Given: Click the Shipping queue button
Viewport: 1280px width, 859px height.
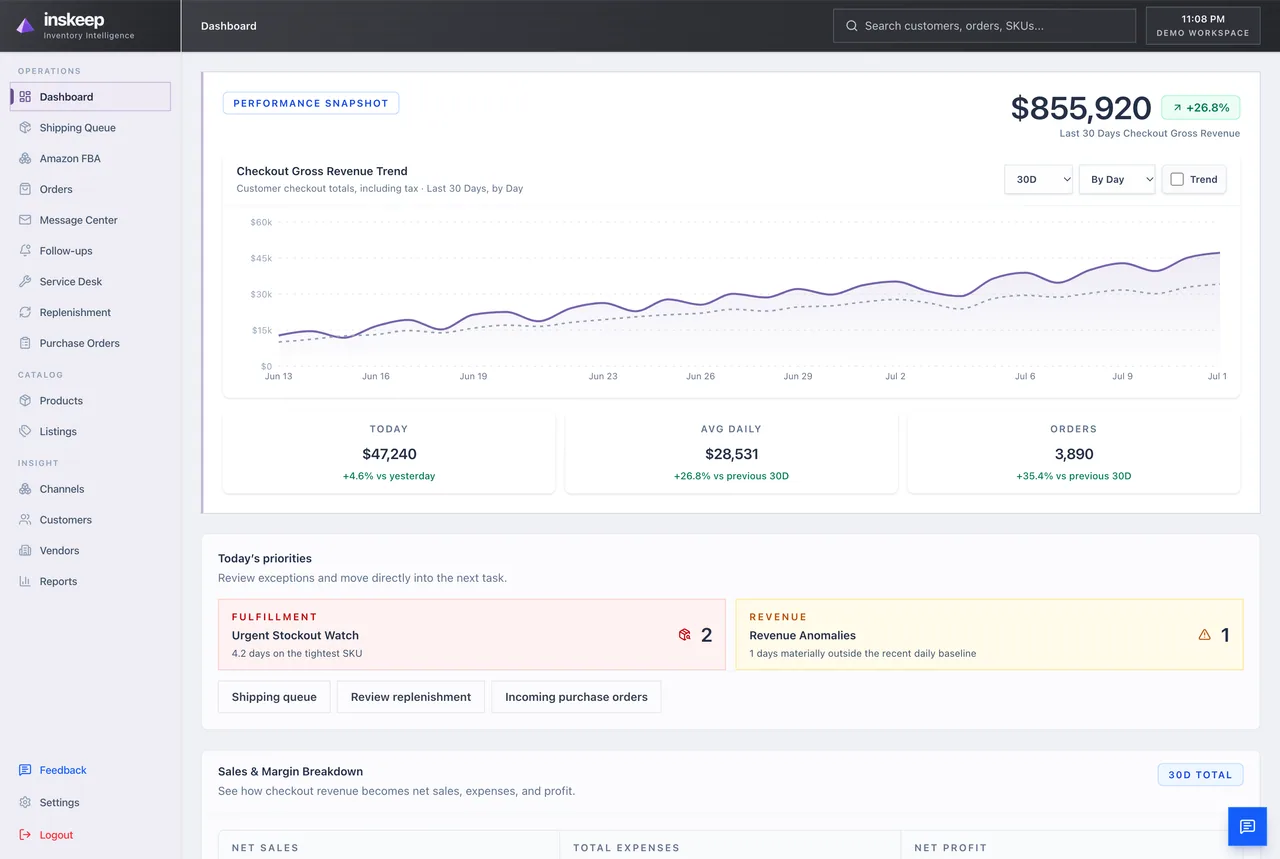Looking at the screenshot, I should click(x=274, y=697).
